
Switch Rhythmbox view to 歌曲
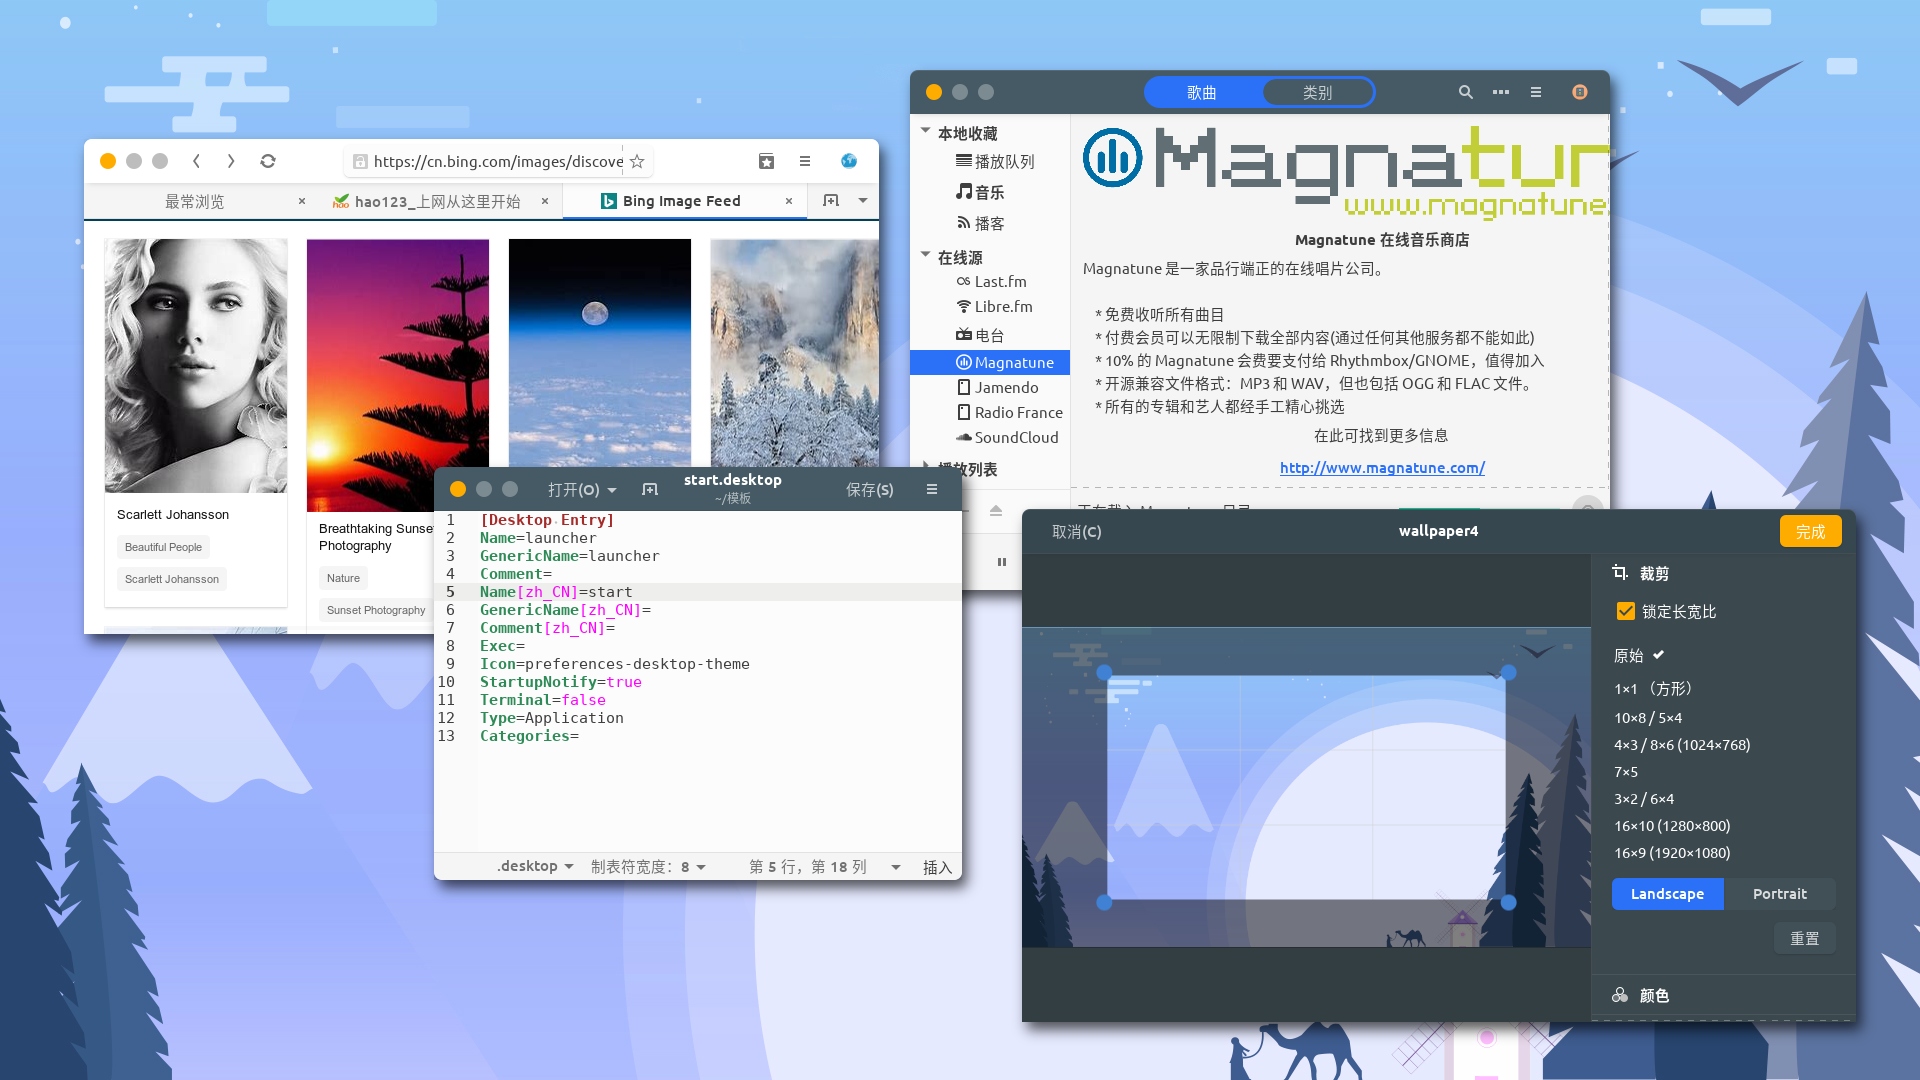(1202, 92)
